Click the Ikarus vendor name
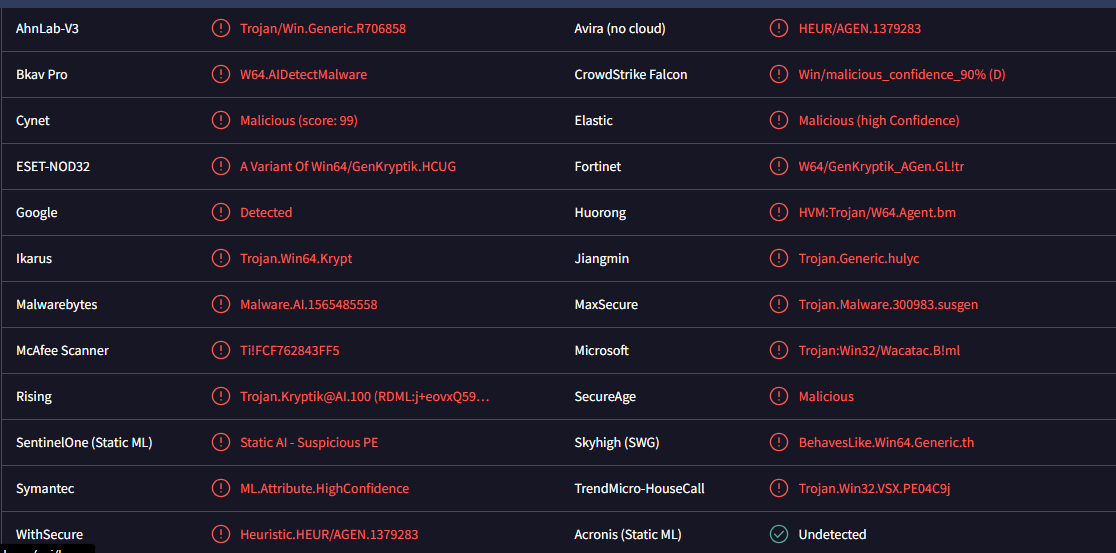The image size is (1116, 553). pos(33,258)
